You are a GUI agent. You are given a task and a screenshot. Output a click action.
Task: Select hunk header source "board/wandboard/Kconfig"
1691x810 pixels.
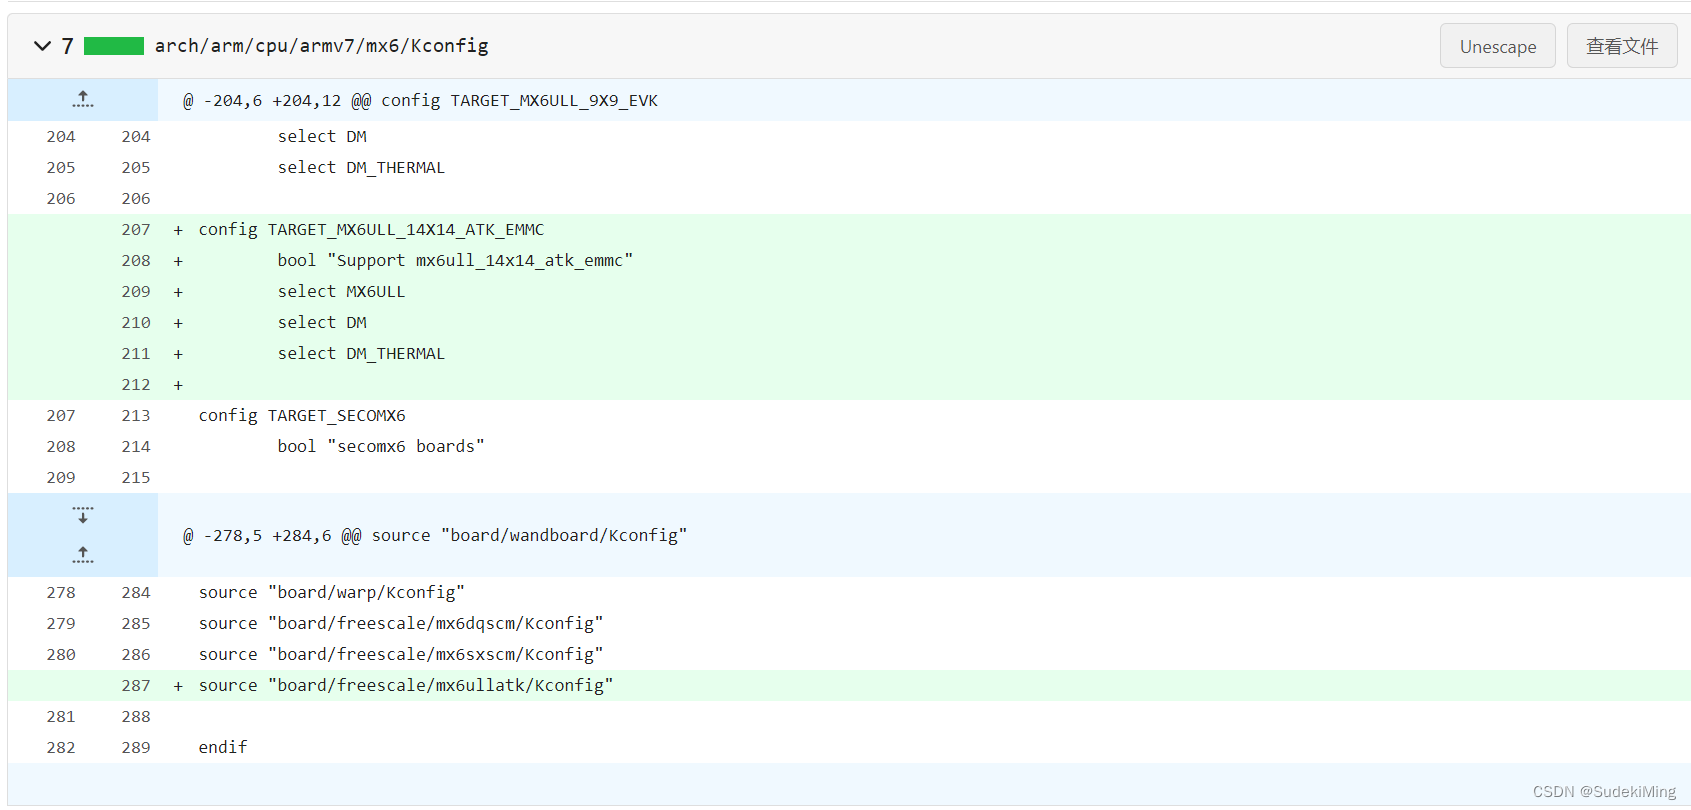435,535
